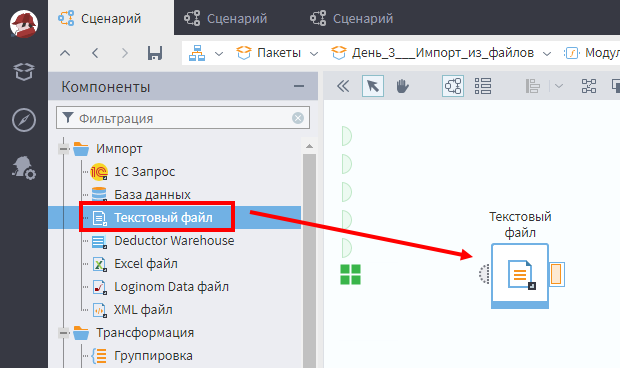Expand the День_3___Импорт_из_файлов dropdown chevron

click(x=547, y=54)
